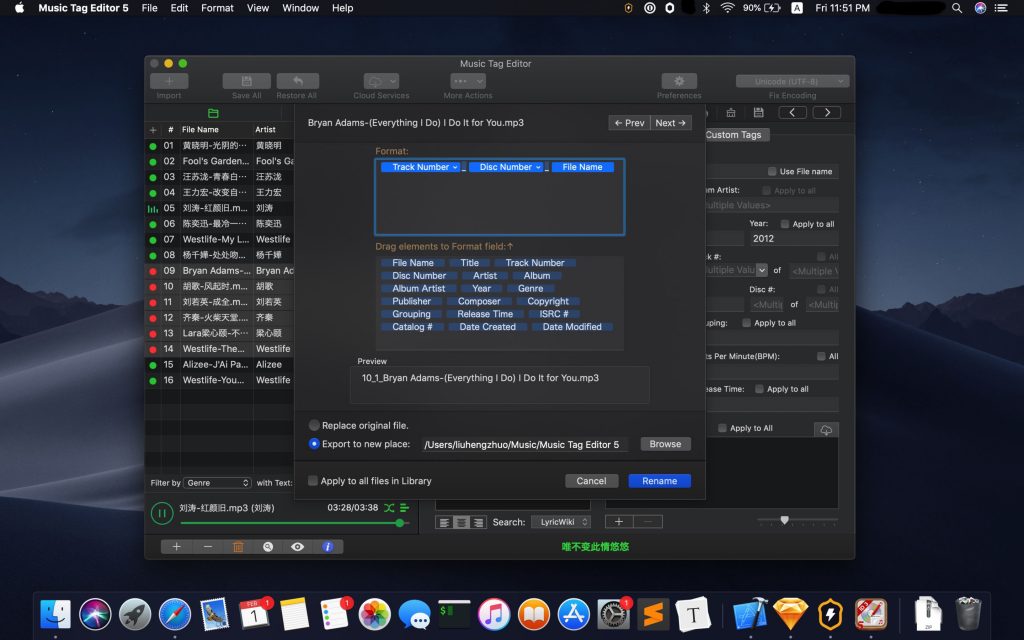Align lyrics right
Viewport: 1024px width, 640px height.
(478, 522)
